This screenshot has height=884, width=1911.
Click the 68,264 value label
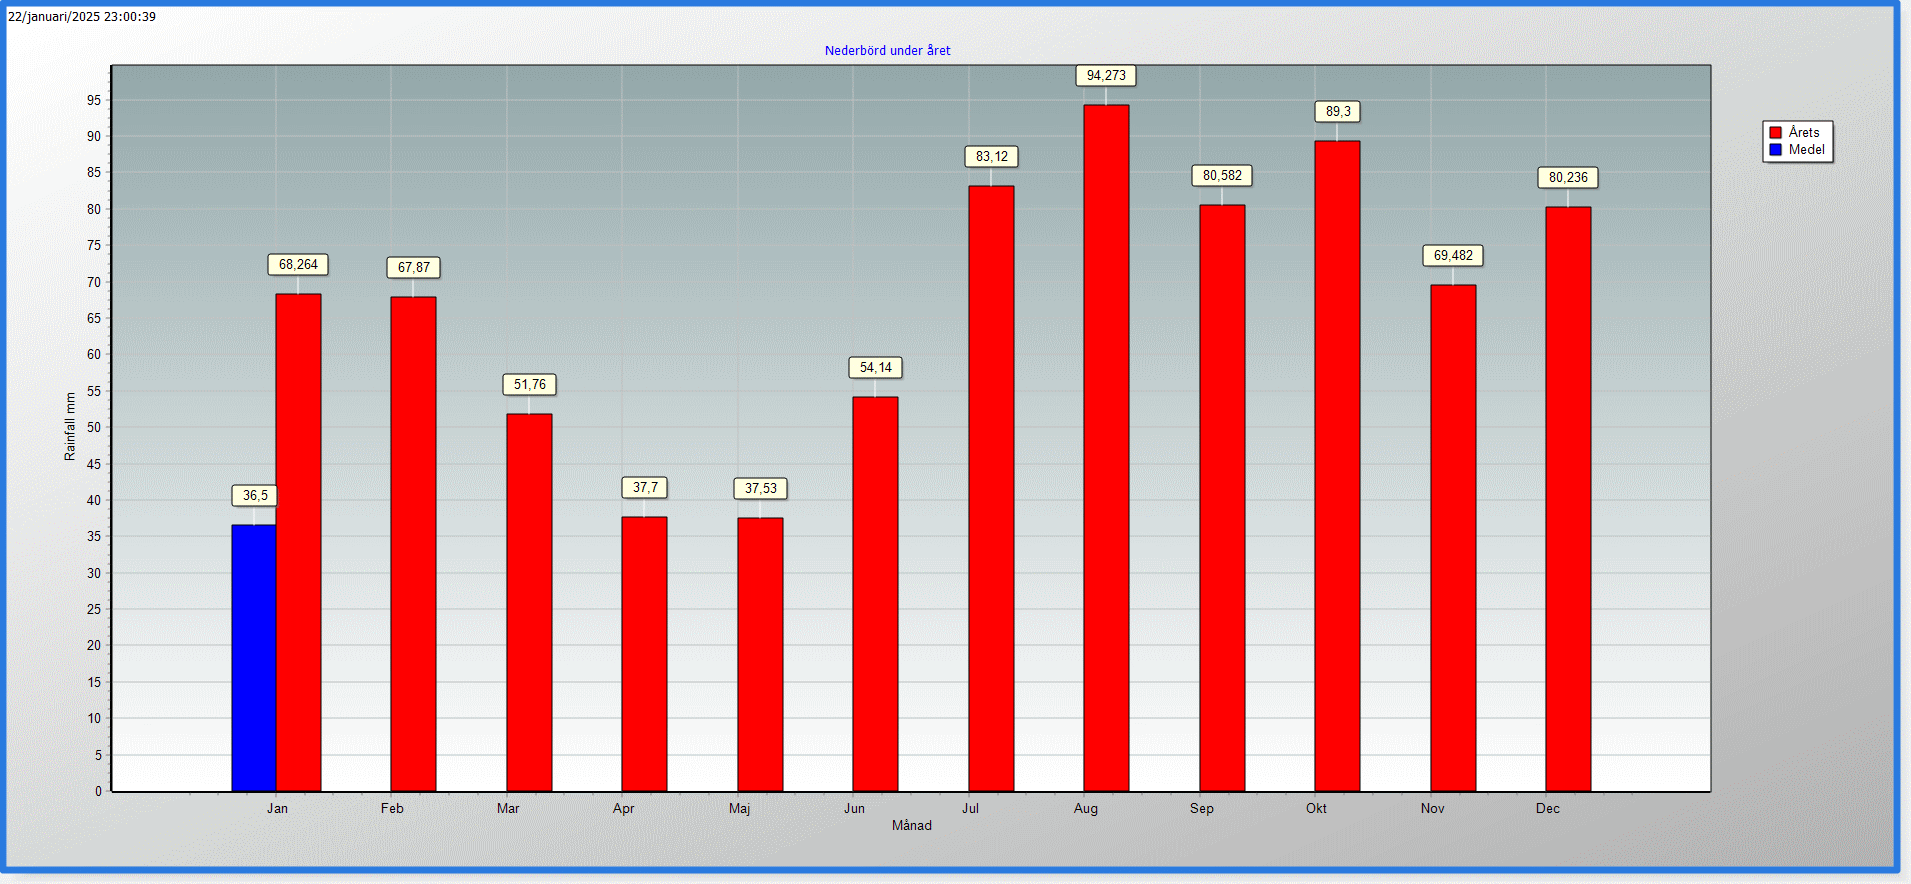[298, 264]
